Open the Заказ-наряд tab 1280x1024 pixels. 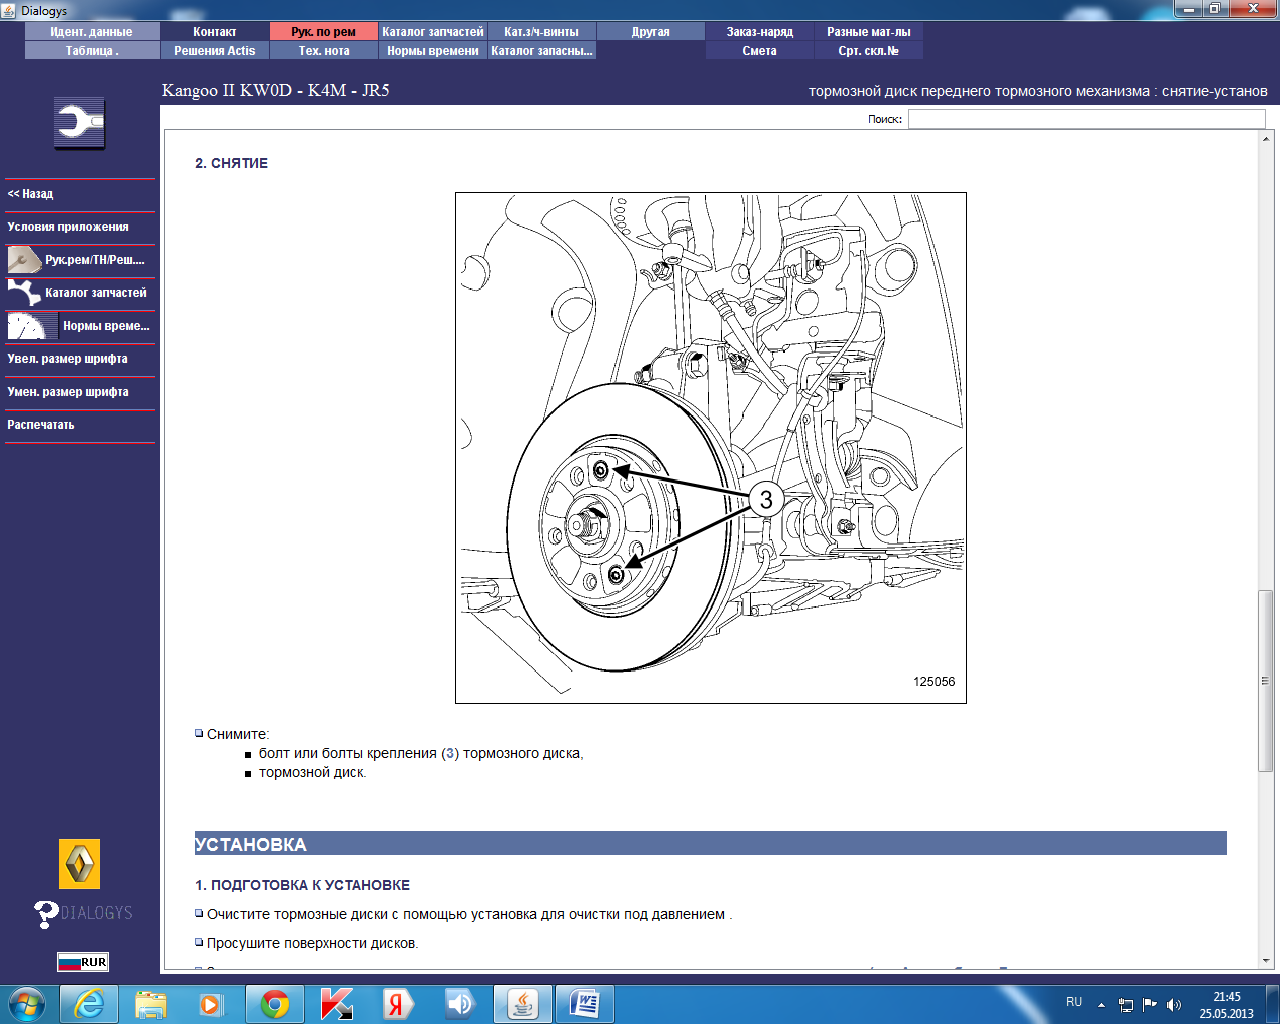[x=760, y=32]
